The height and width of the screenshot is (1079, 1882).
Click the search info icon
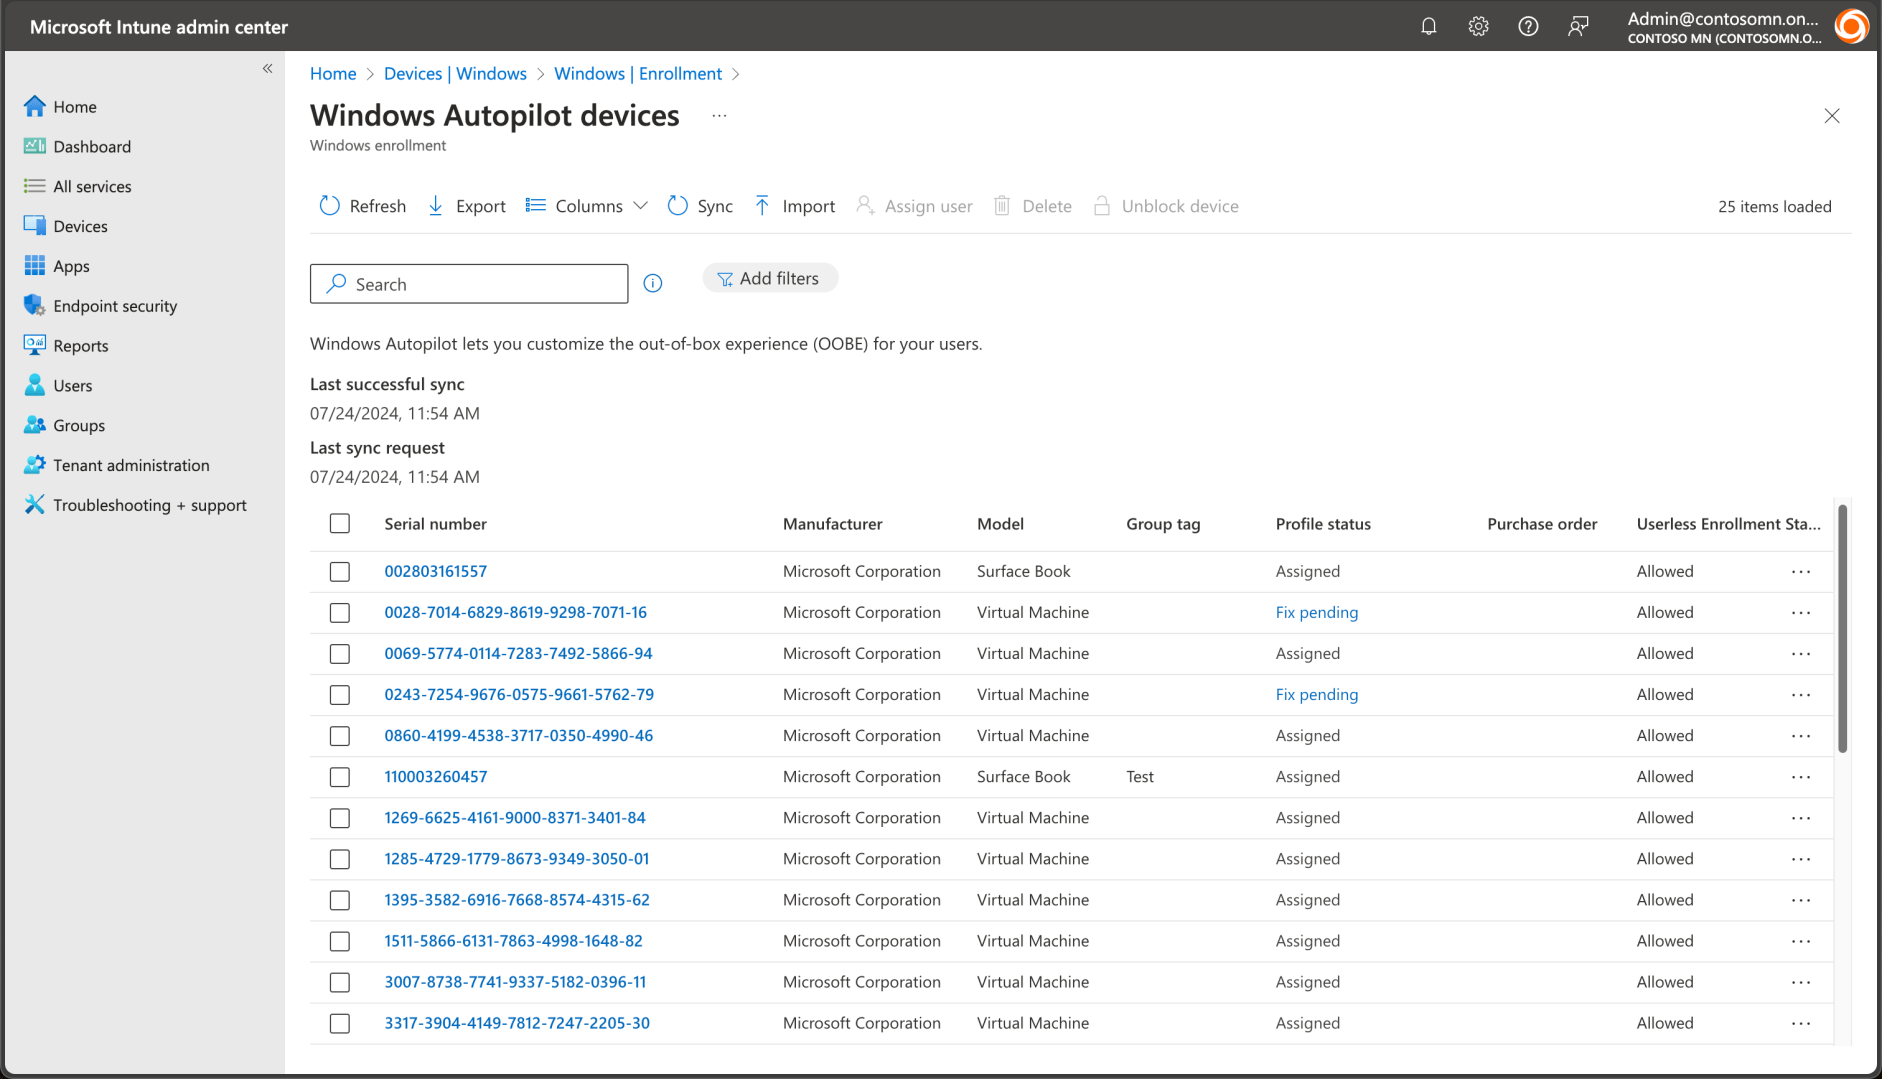(x=653, y=284)
